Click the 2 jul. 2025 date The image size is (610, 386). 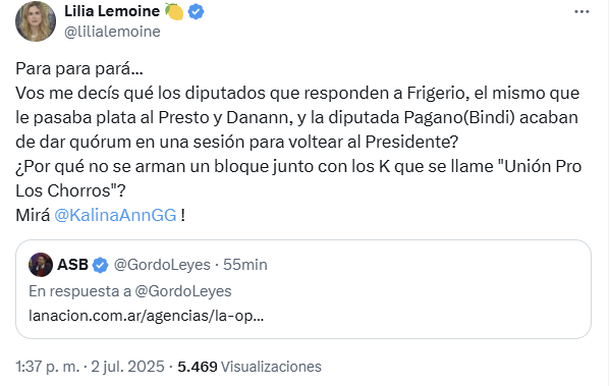click(x=128, y=367)
